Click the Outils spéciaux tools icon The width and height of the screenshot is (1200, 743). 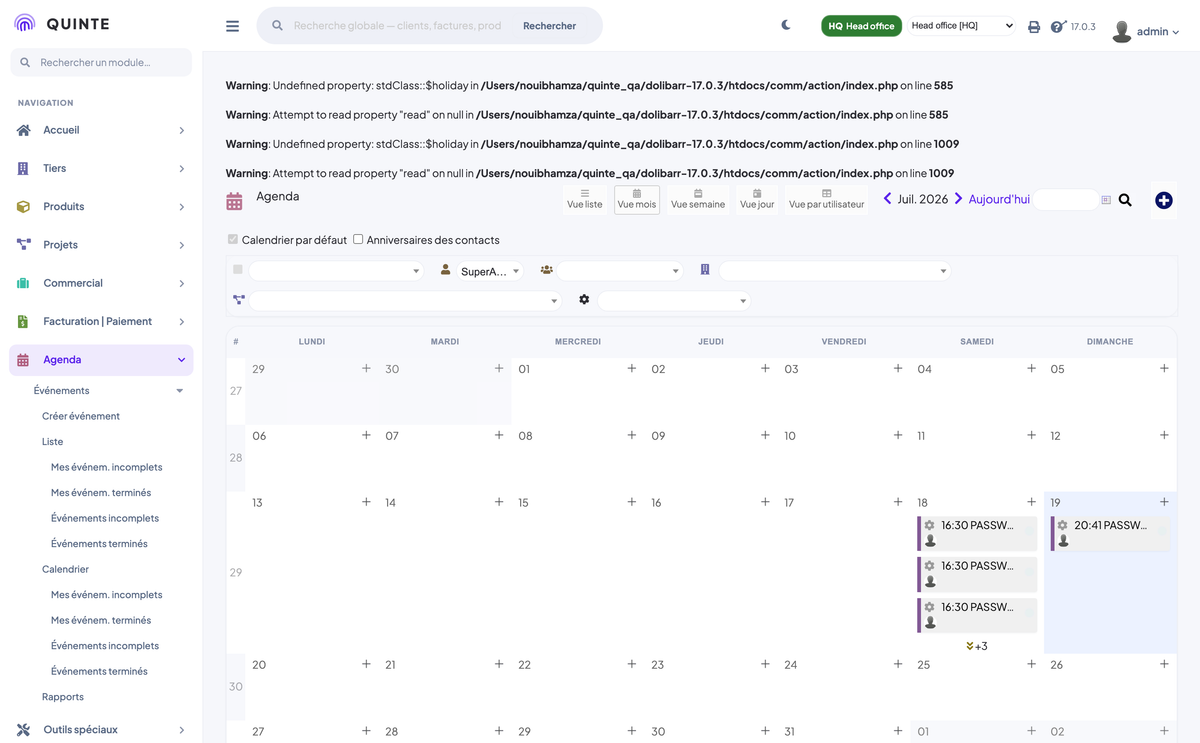[x=23, y=730]
